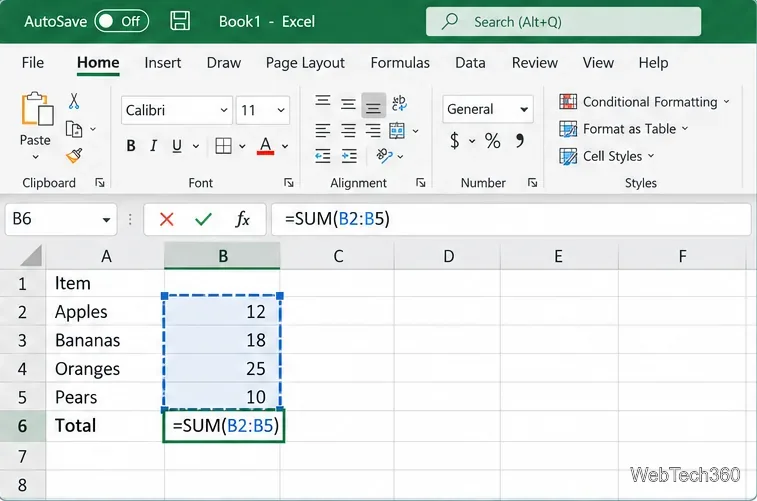Expand the Paste options arrow
Viewport: 757px width, 501px height.
click(35, 157)
